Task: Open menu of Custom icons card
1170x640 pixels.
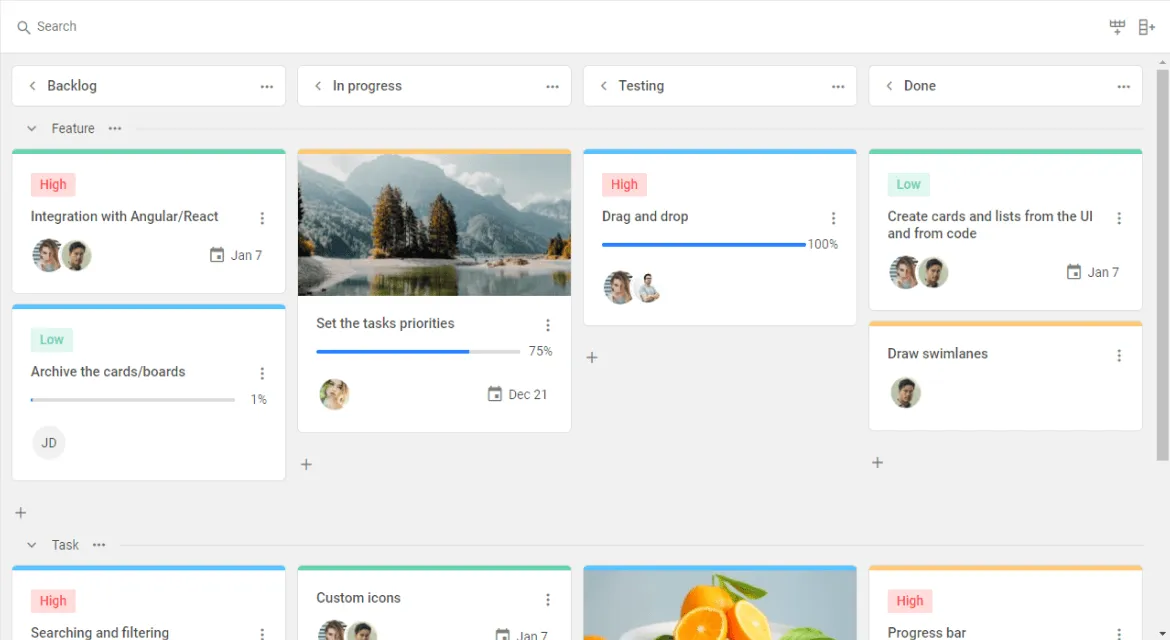Action: pyautogui.click(x=548, y=600)
